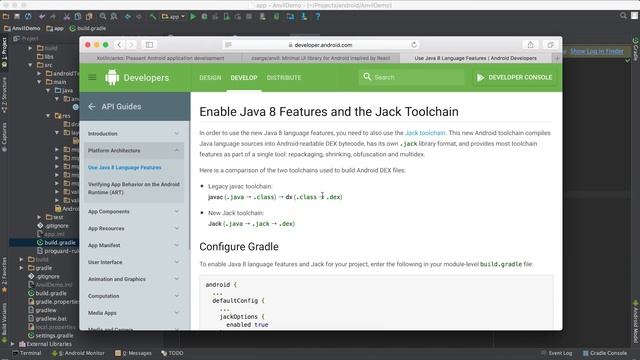This screenshot has height=360, width=640.
Task: Collapse the src folder in project tree
Action: (30, 65)
